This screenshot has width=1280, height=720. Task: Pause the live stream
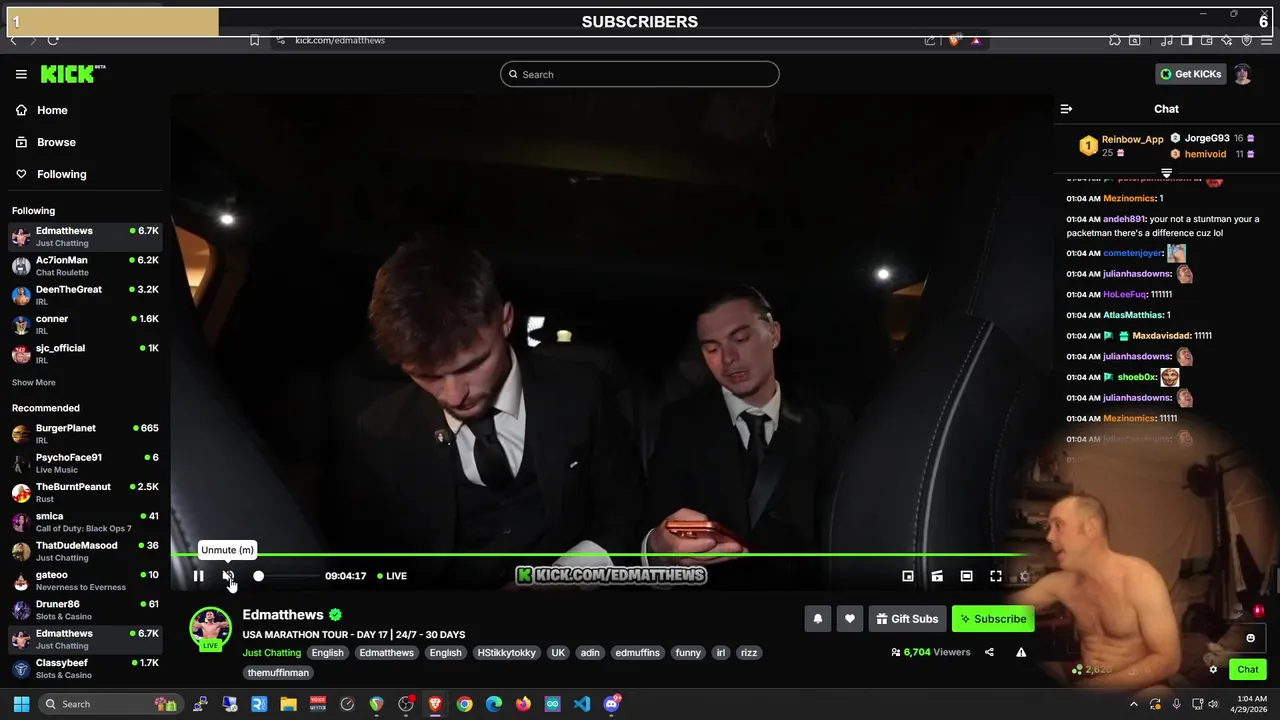coord(198,576)
